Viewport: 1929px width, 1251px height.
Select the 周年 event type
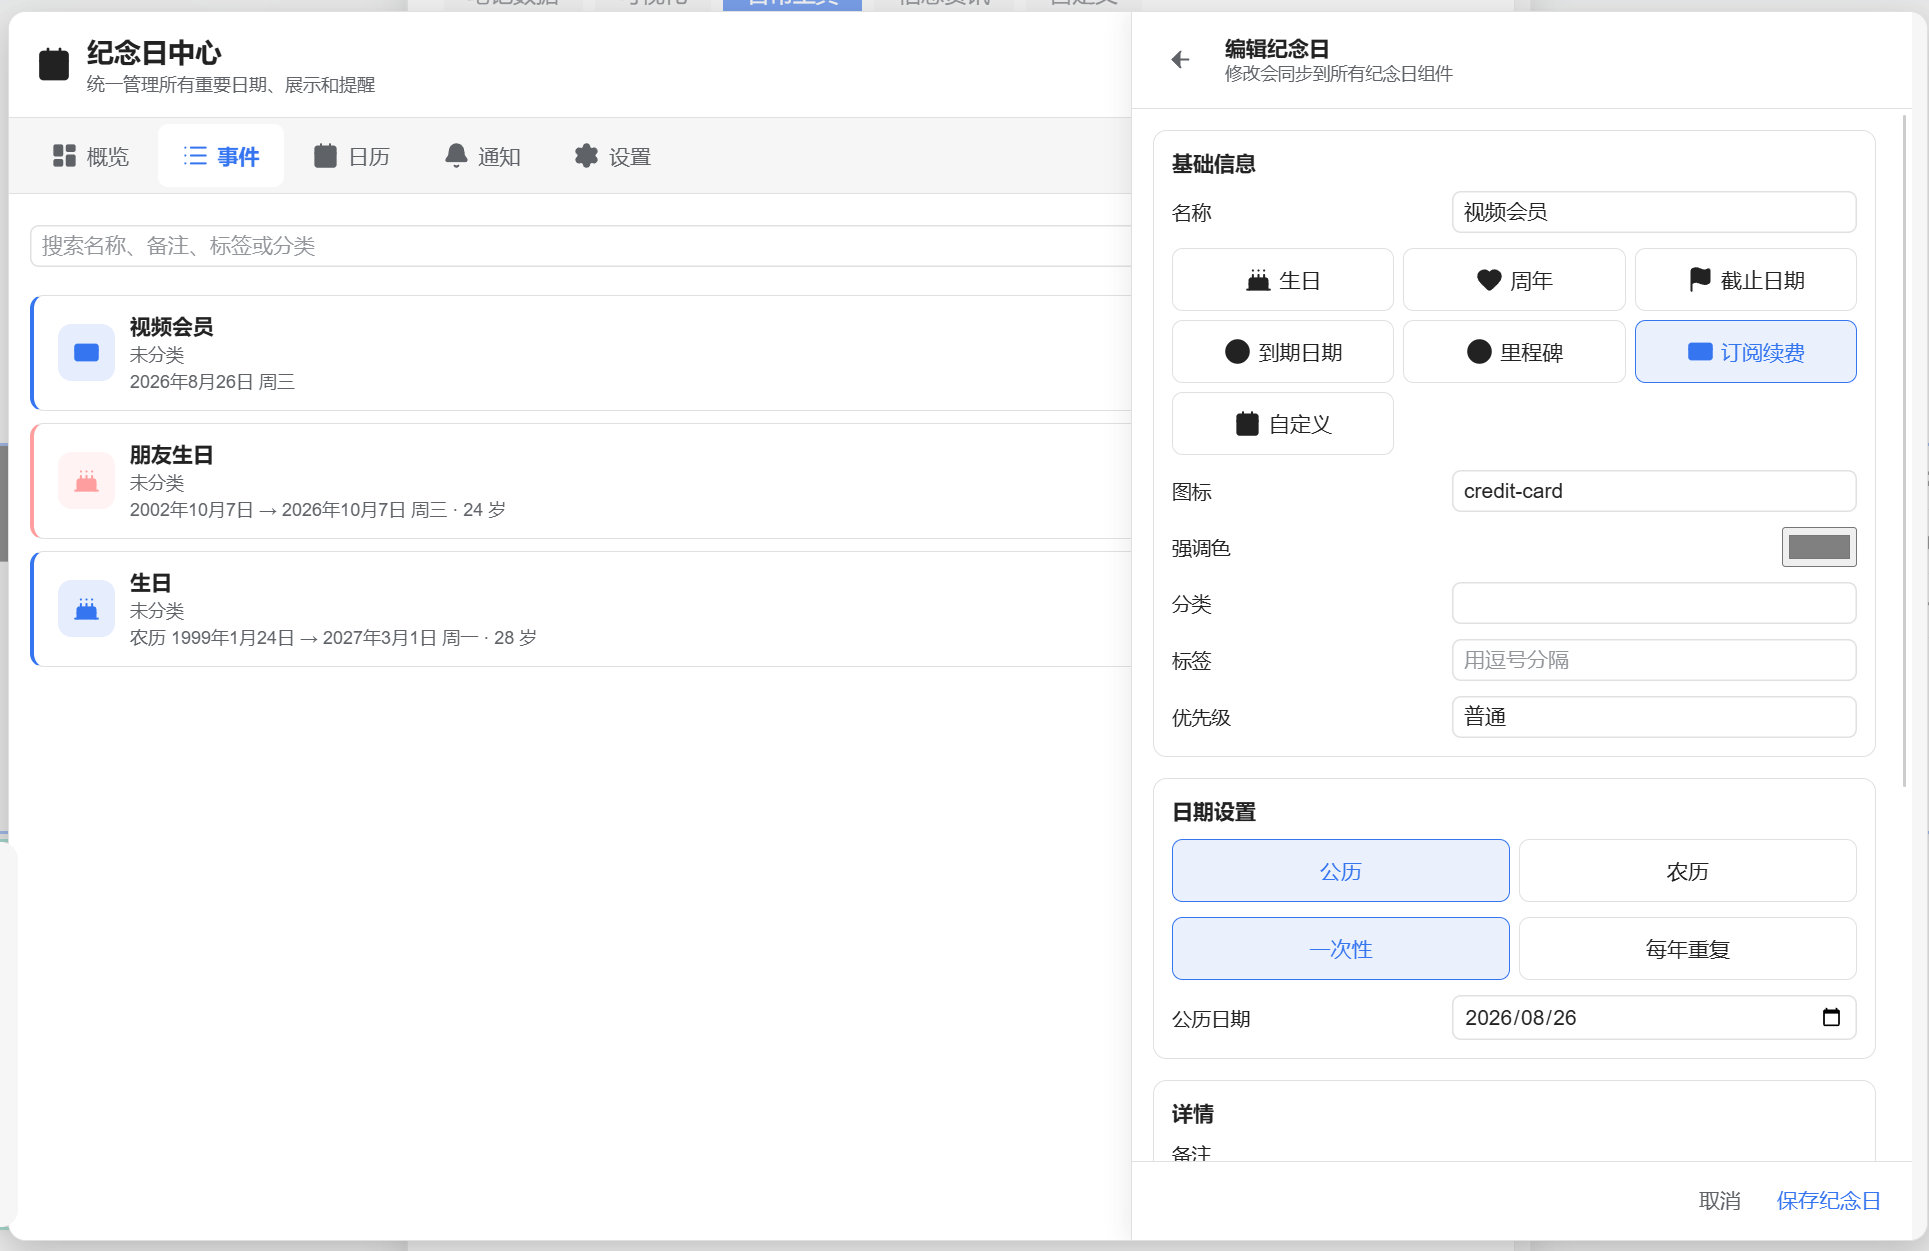(1514, 280)
